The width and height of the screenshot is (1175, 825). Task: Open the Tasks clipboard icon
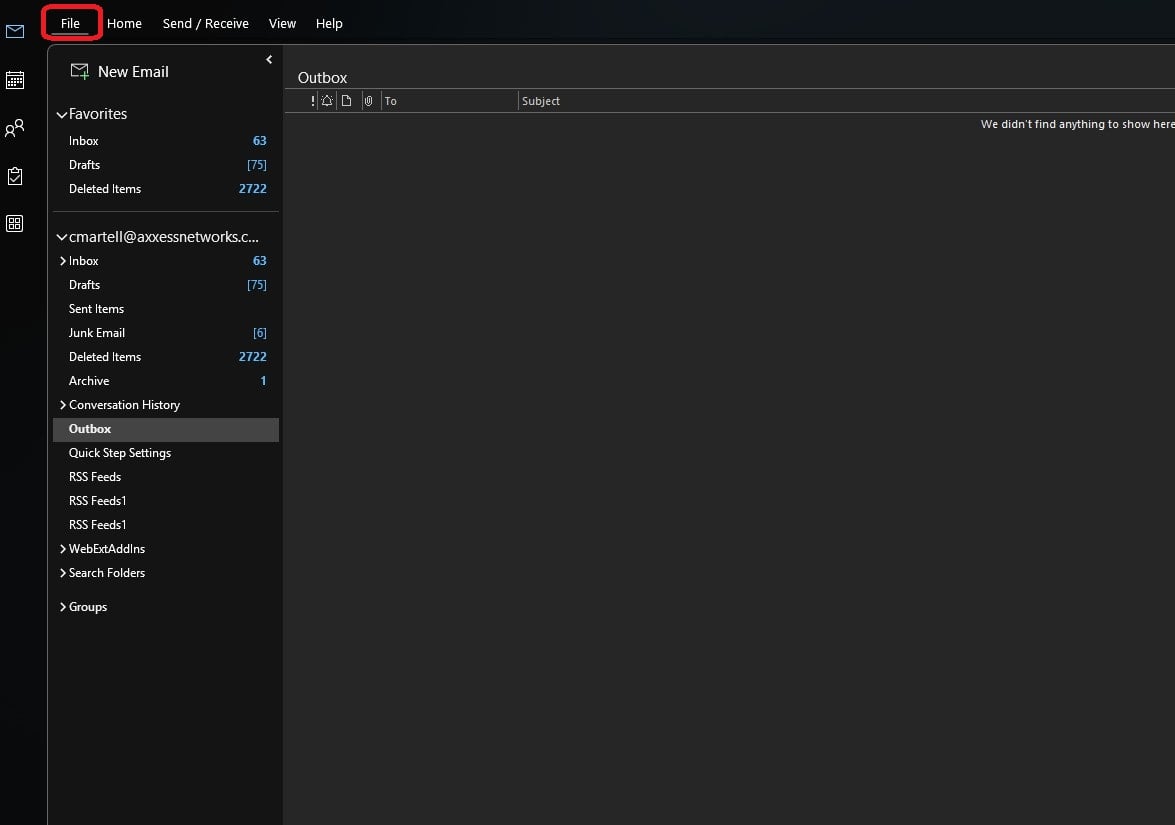[15, 176]
